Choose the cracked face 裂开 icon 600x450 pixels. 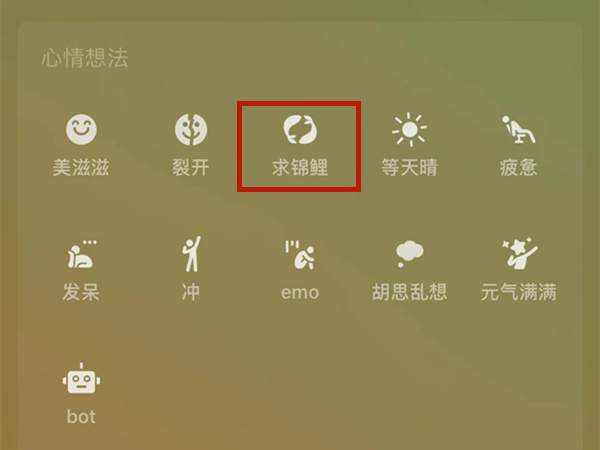click(x=191, y=129)
